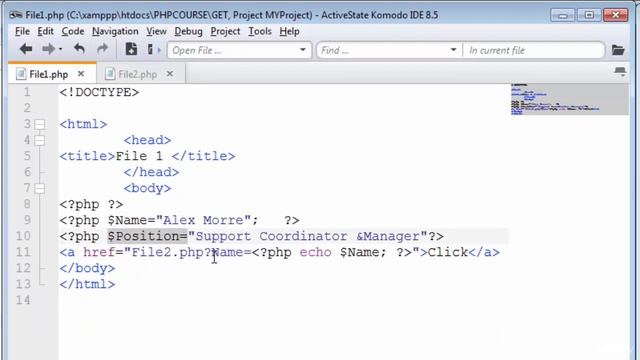Go back with the left arrow icon

26,49
